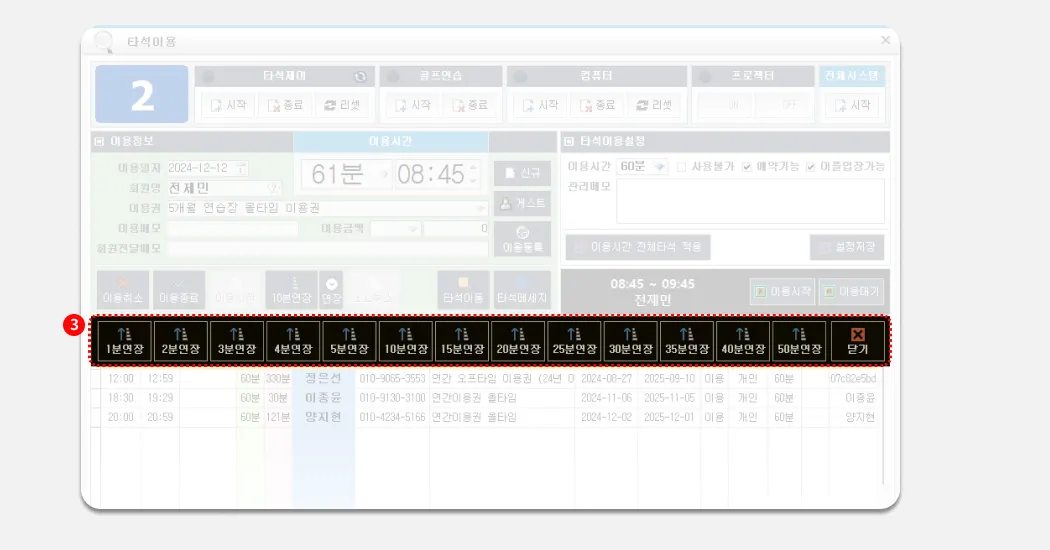Click phone number 010-9130-3100
1050x550 pixels.
(x=392, y=398)
